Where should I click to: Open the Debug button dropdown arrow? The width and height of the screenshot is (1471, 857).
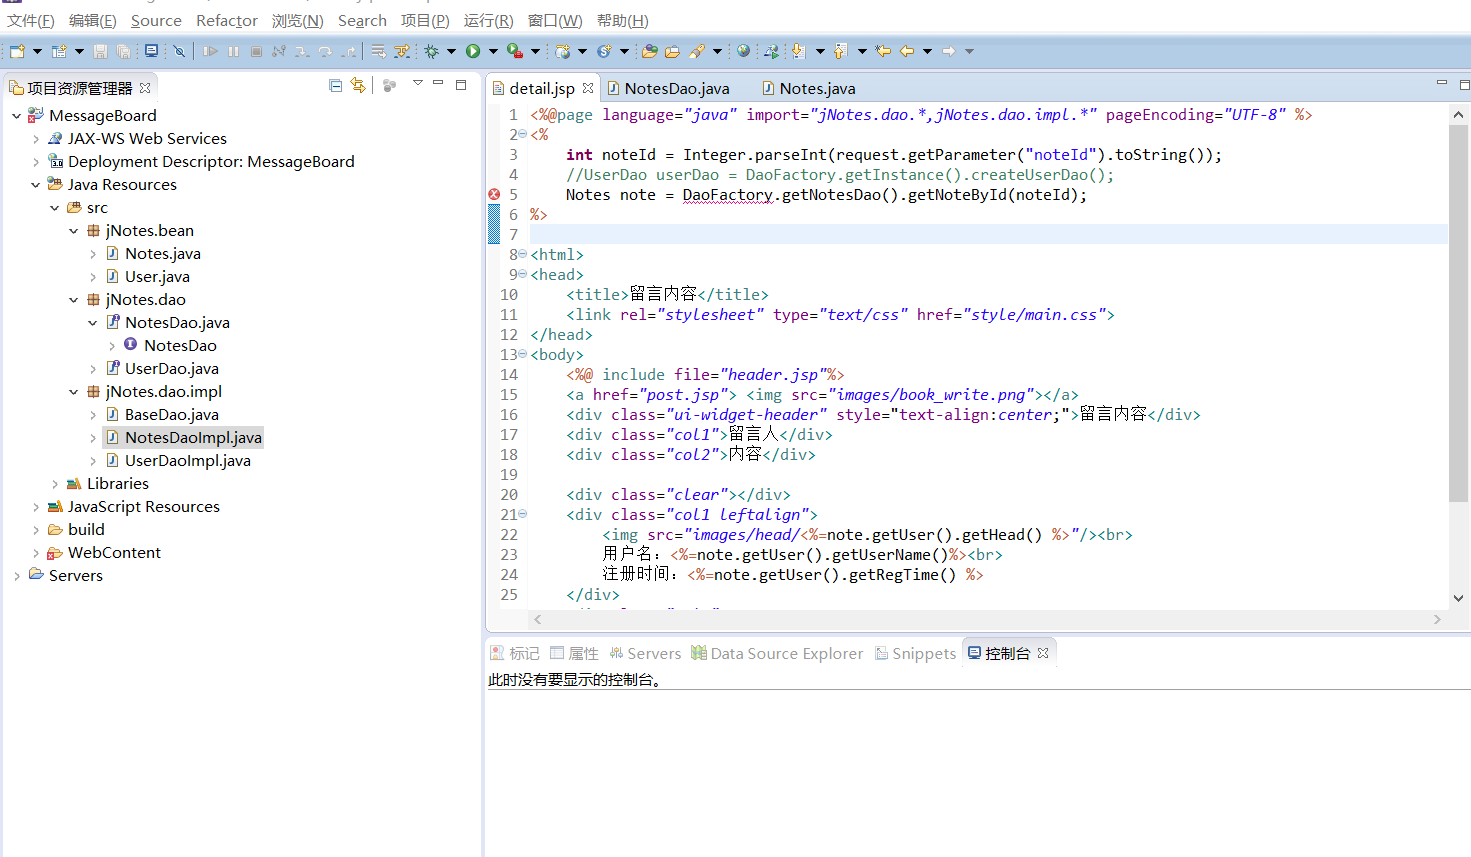click(451, 51)
